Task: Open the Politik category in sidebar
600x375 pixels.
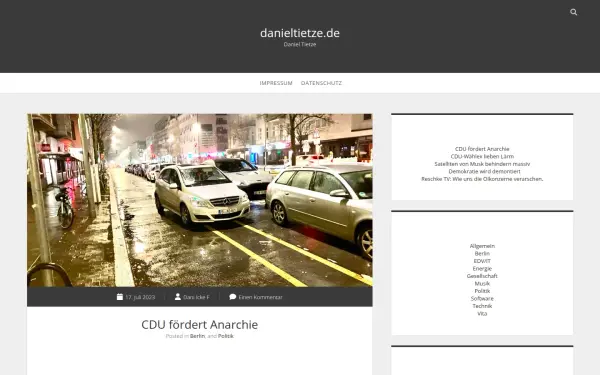Action: click(482, 291)
